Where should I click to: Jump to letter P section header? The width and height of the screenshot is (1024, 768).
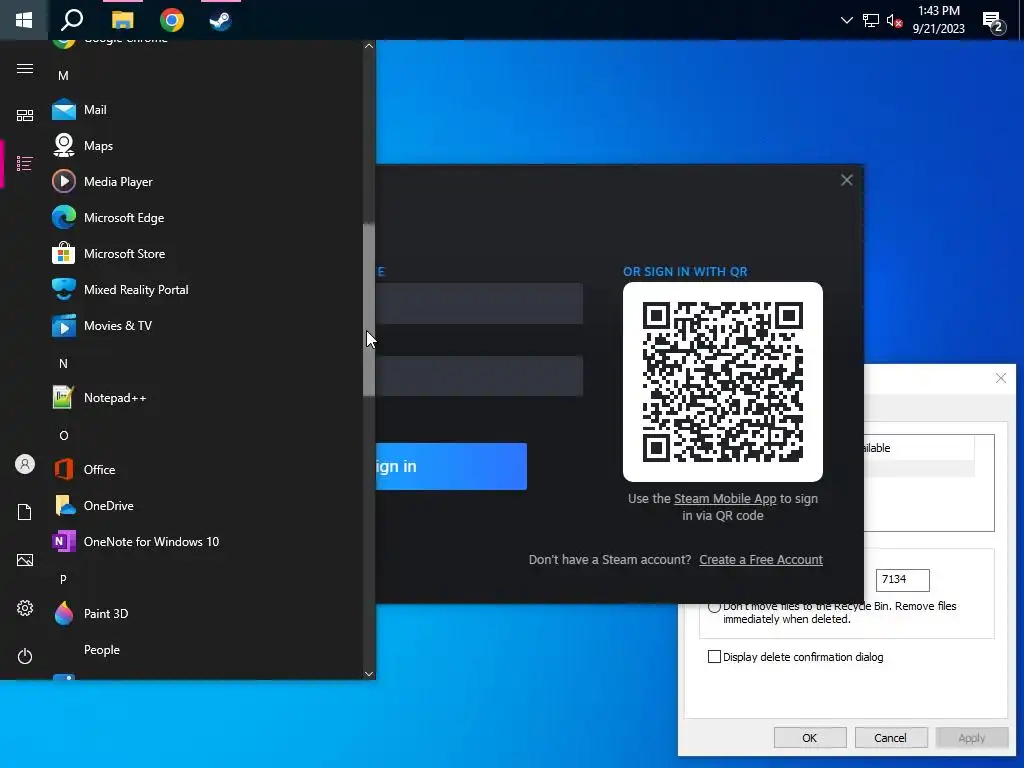pos(63,579)
